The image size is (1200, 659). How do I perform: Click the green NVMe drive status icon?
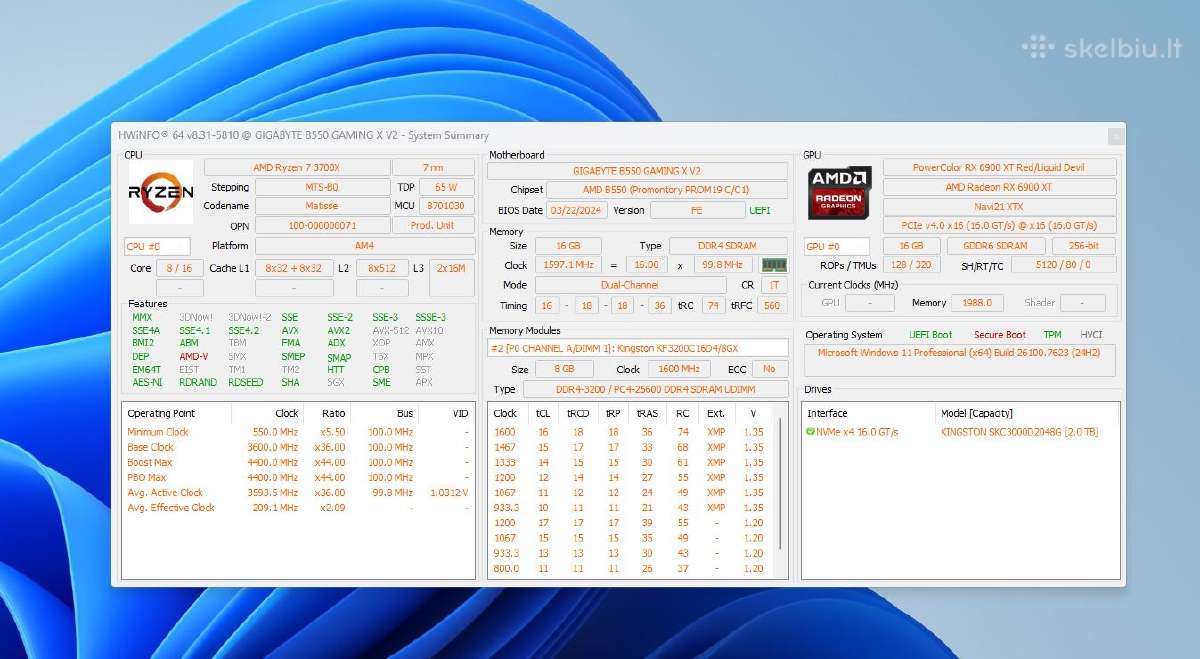810,432
